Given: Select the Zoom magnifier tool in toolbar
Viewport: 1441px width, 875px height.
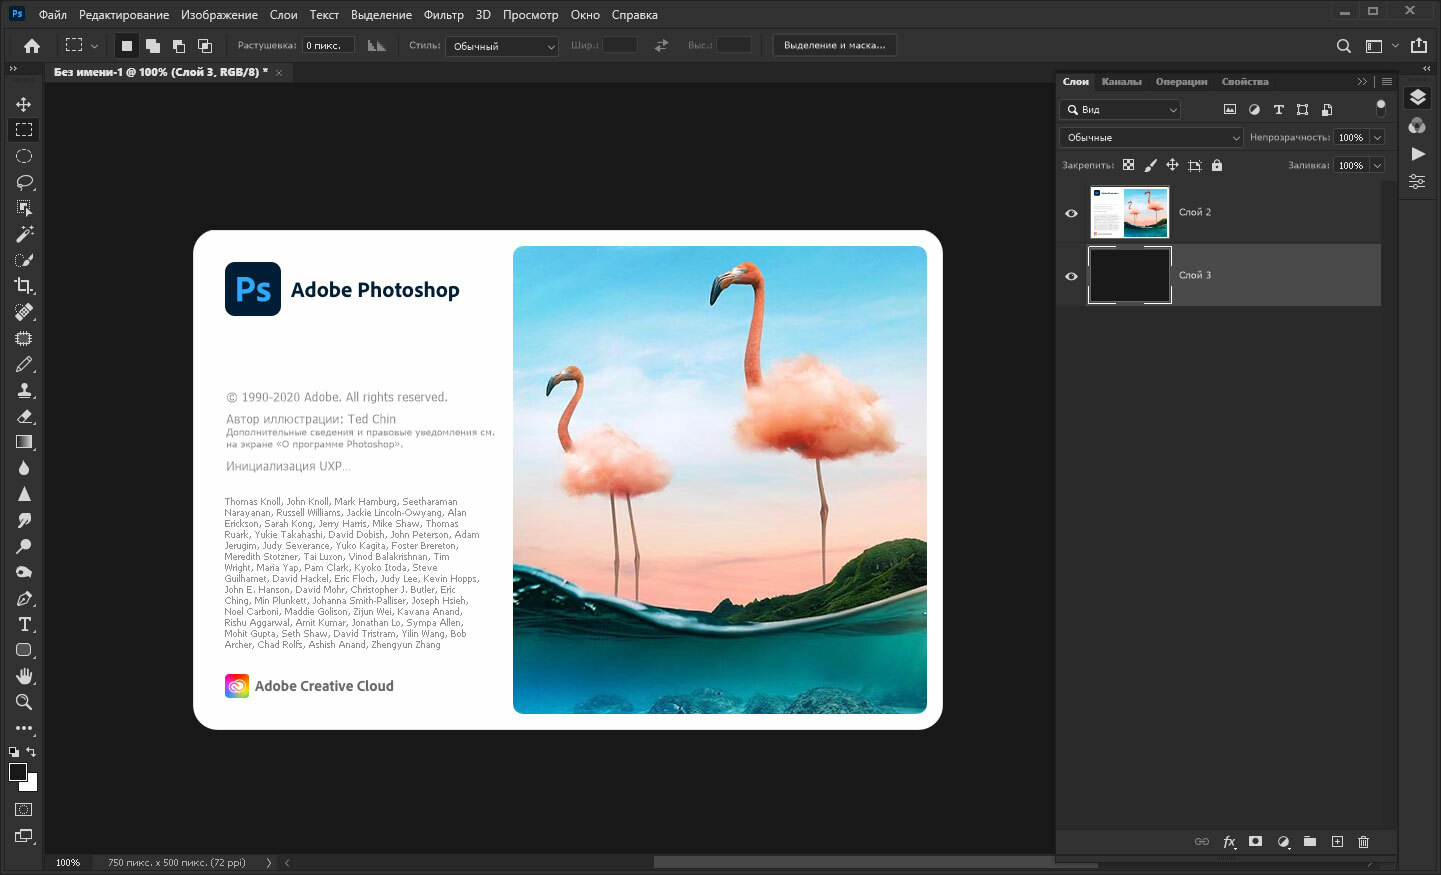Looking at the screenshot, I should [24, 702].
